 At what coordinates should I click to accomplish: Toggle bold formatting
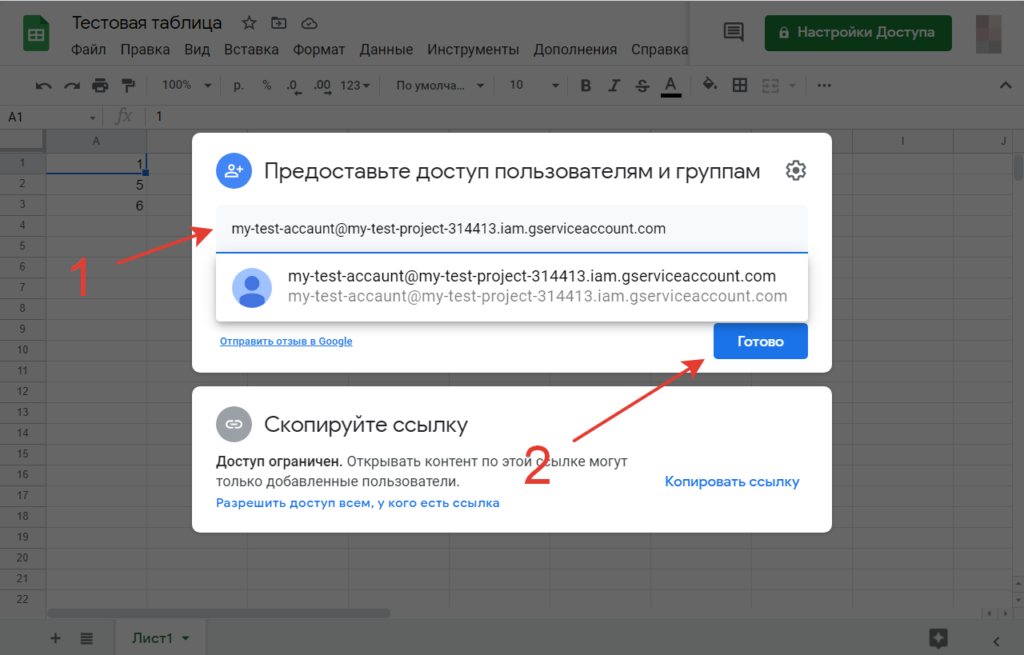[586, 85]
